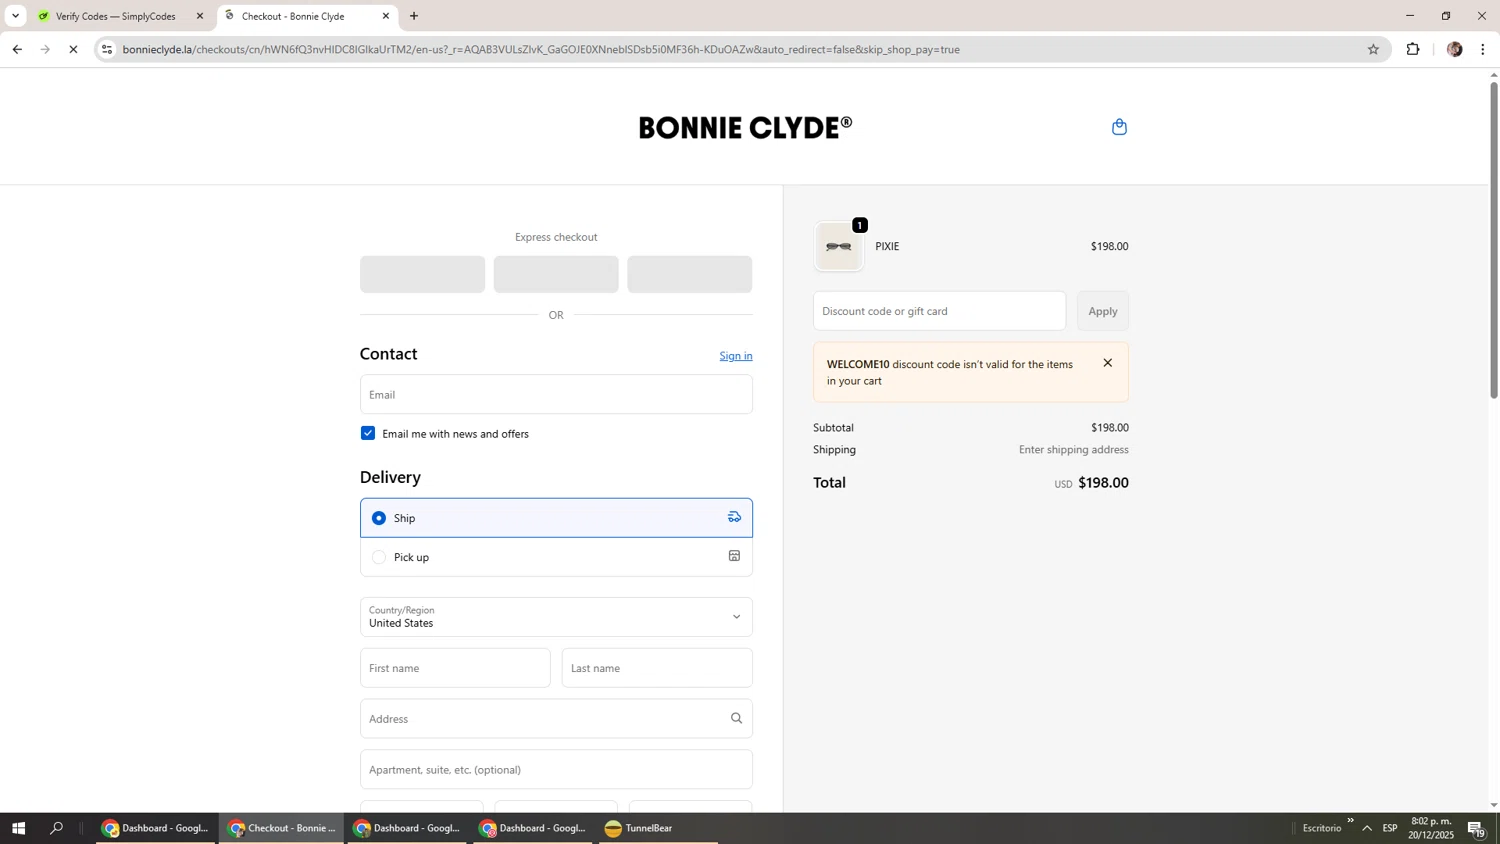The width and height of the screenshot is (1500, 844).
Task: Click the page vertical scrollbar
Action: [1494, 240]
